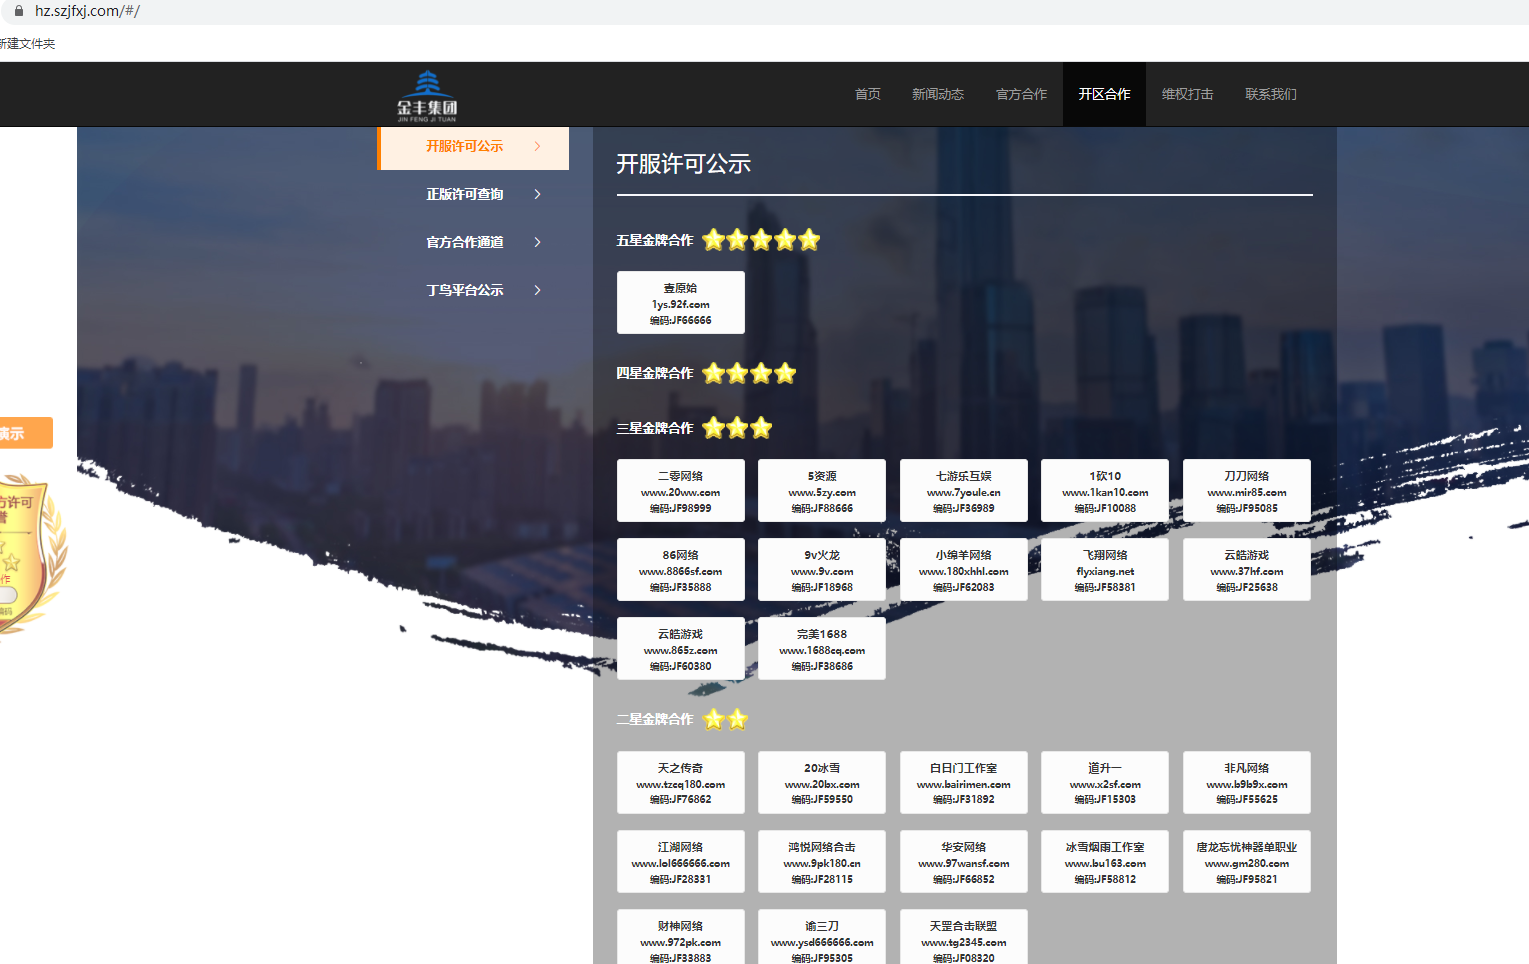
Task: Click the five-star rating icons
Action: point(761,240)
